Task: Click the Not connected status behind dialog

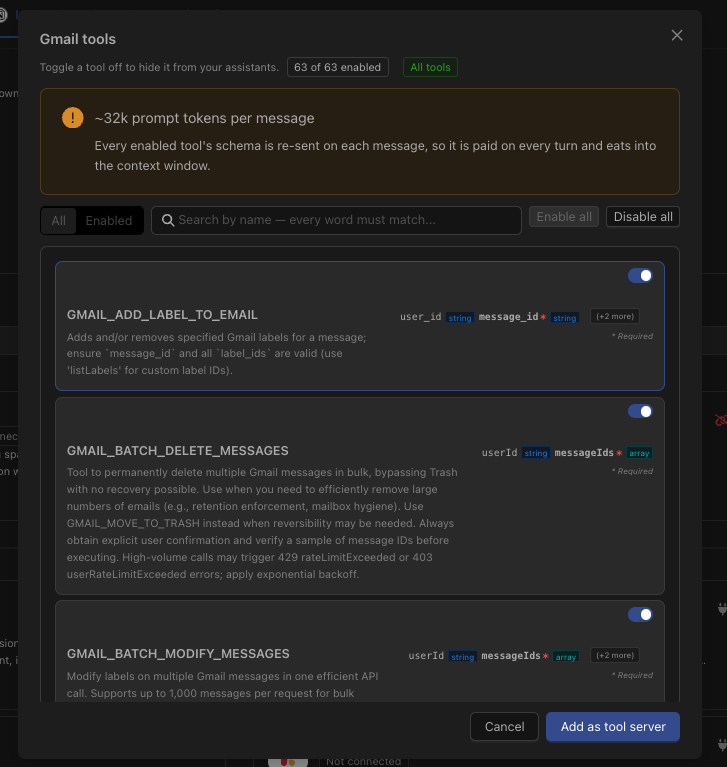Action: click(x=364, y=762)
